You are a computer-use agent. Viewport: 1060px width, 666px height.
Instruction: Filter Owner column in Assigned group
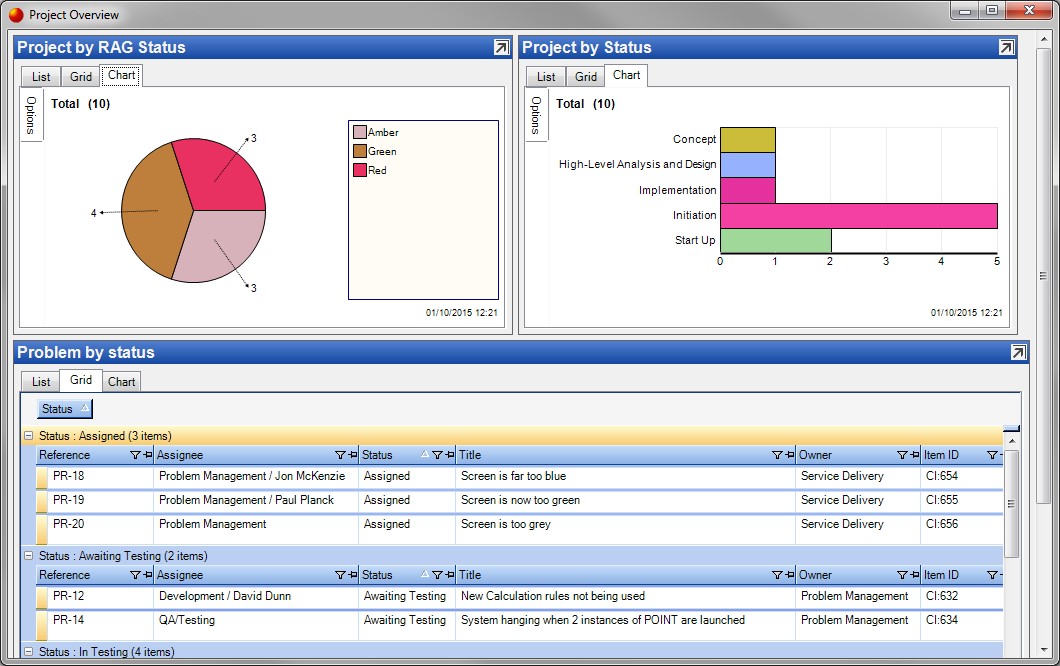(902, 455)
